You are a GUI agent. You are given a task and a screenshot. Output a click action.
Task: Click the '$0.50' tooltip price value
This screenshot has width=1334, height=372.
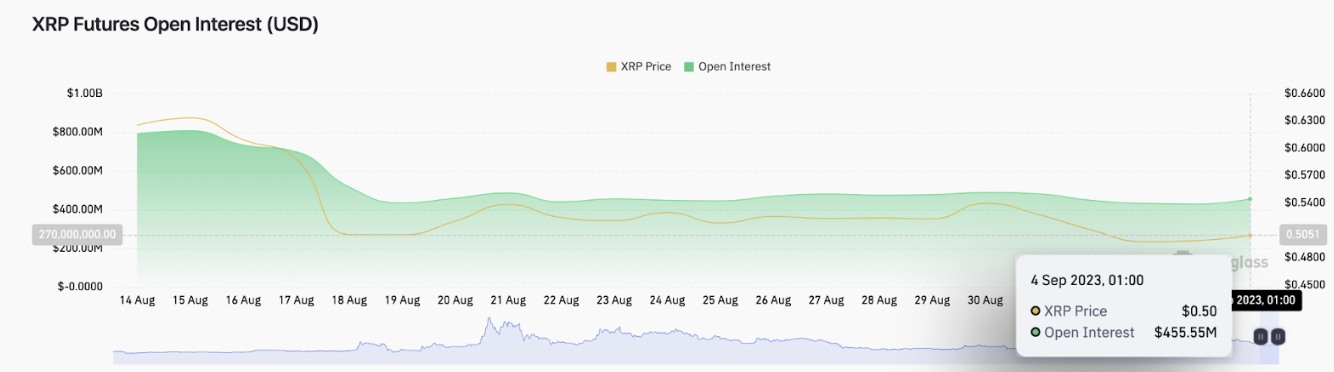point(1200,311)
